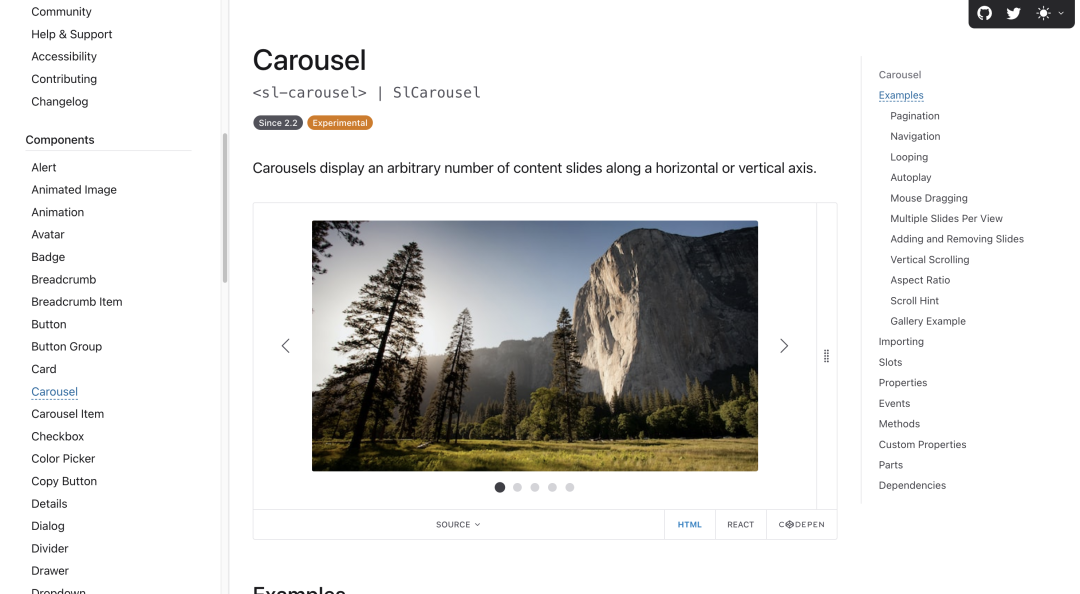Switch to the HTML code tab
This screenshot has height=594, width=1080.
tap(689, 524)
